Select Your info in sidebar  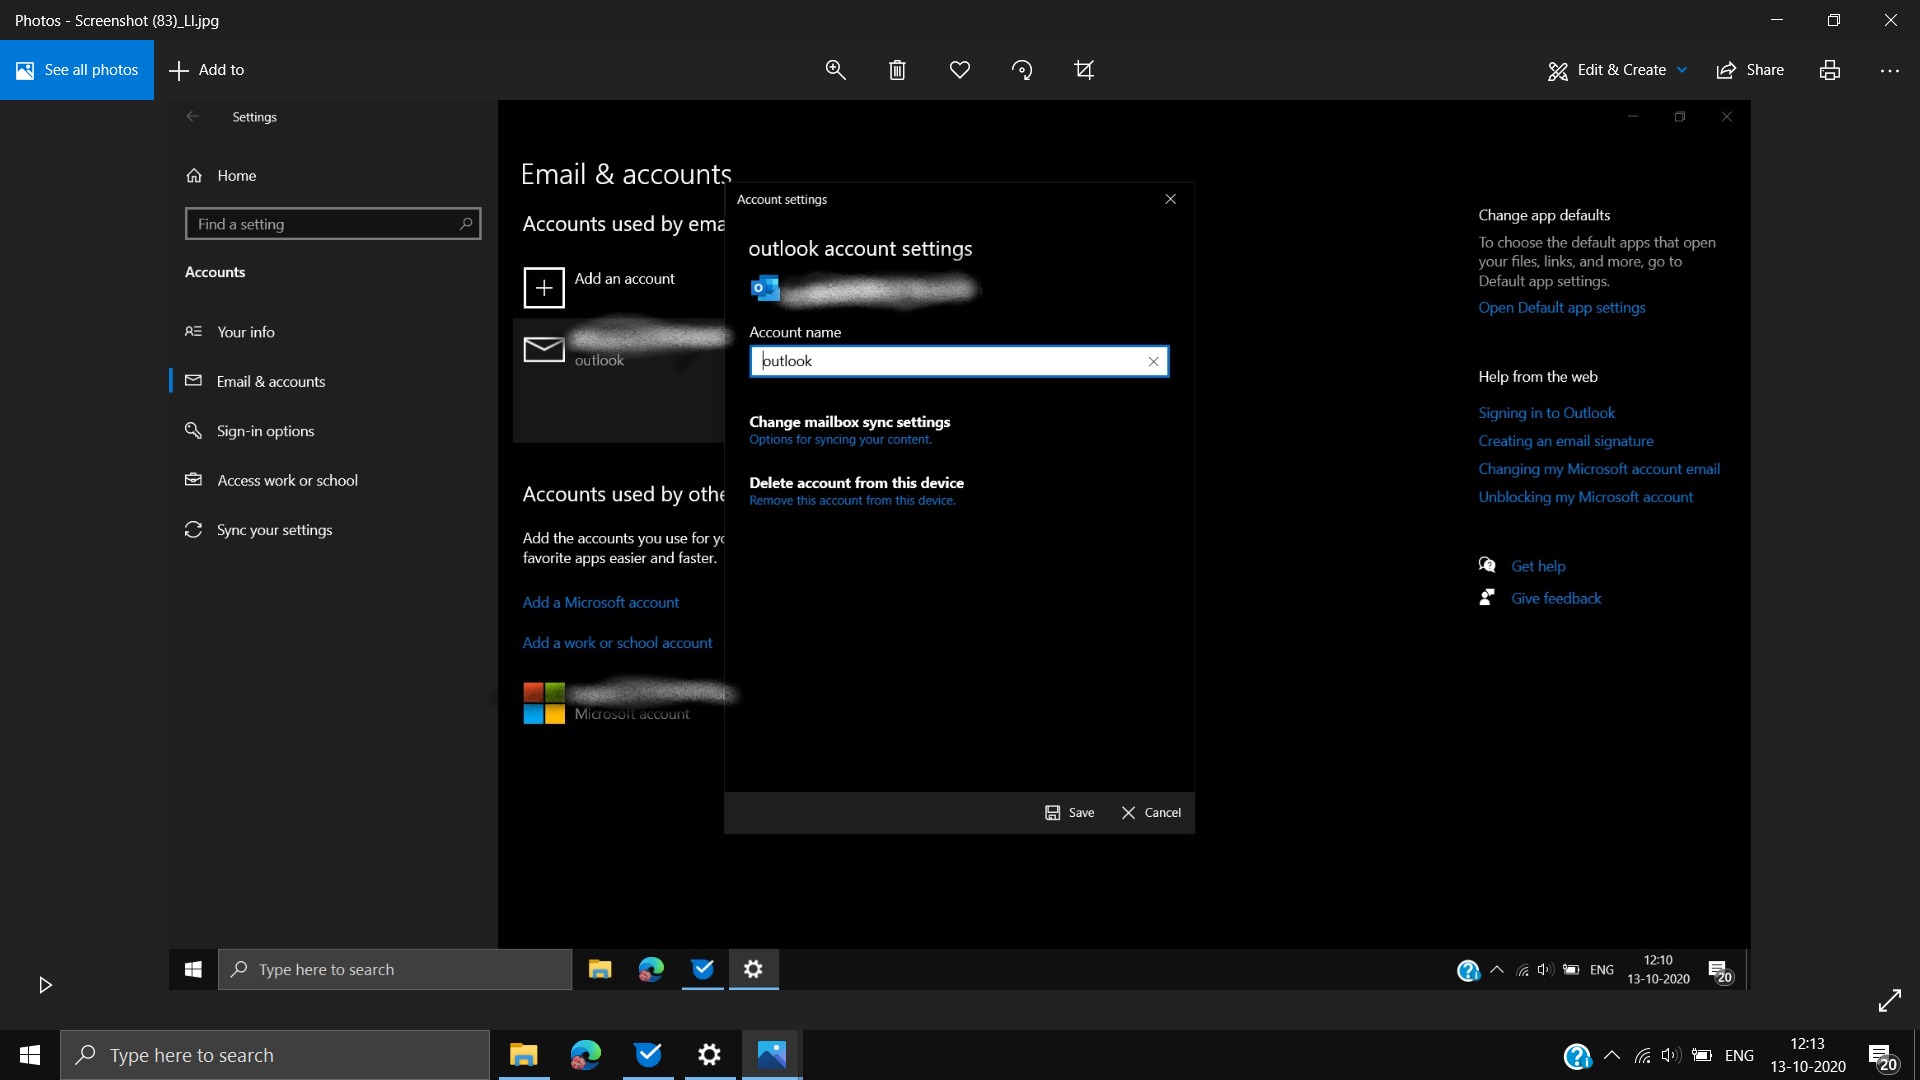click(230, 332)
